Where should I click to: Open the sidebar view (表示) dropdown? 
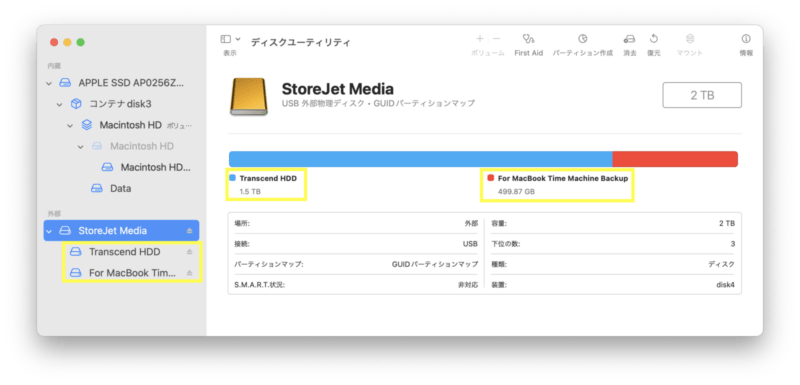230,39
